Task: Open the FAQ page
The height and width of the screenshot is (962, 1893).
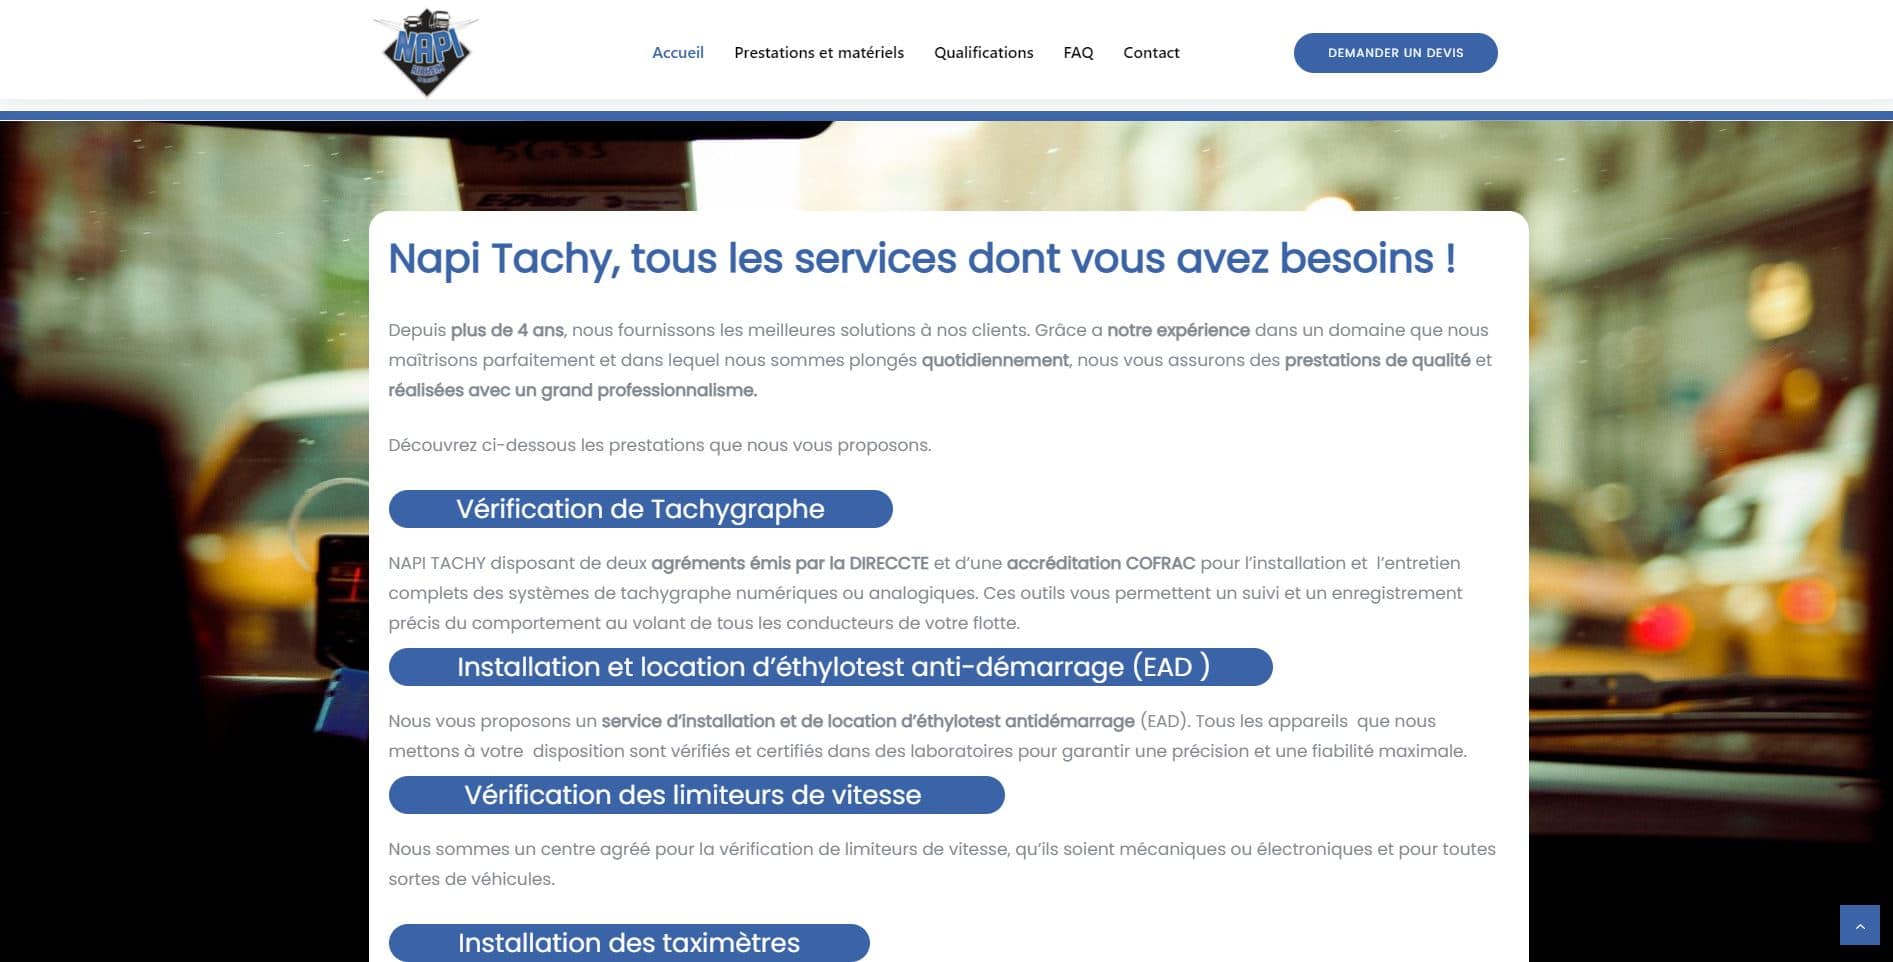Action: pos(1077,52)
